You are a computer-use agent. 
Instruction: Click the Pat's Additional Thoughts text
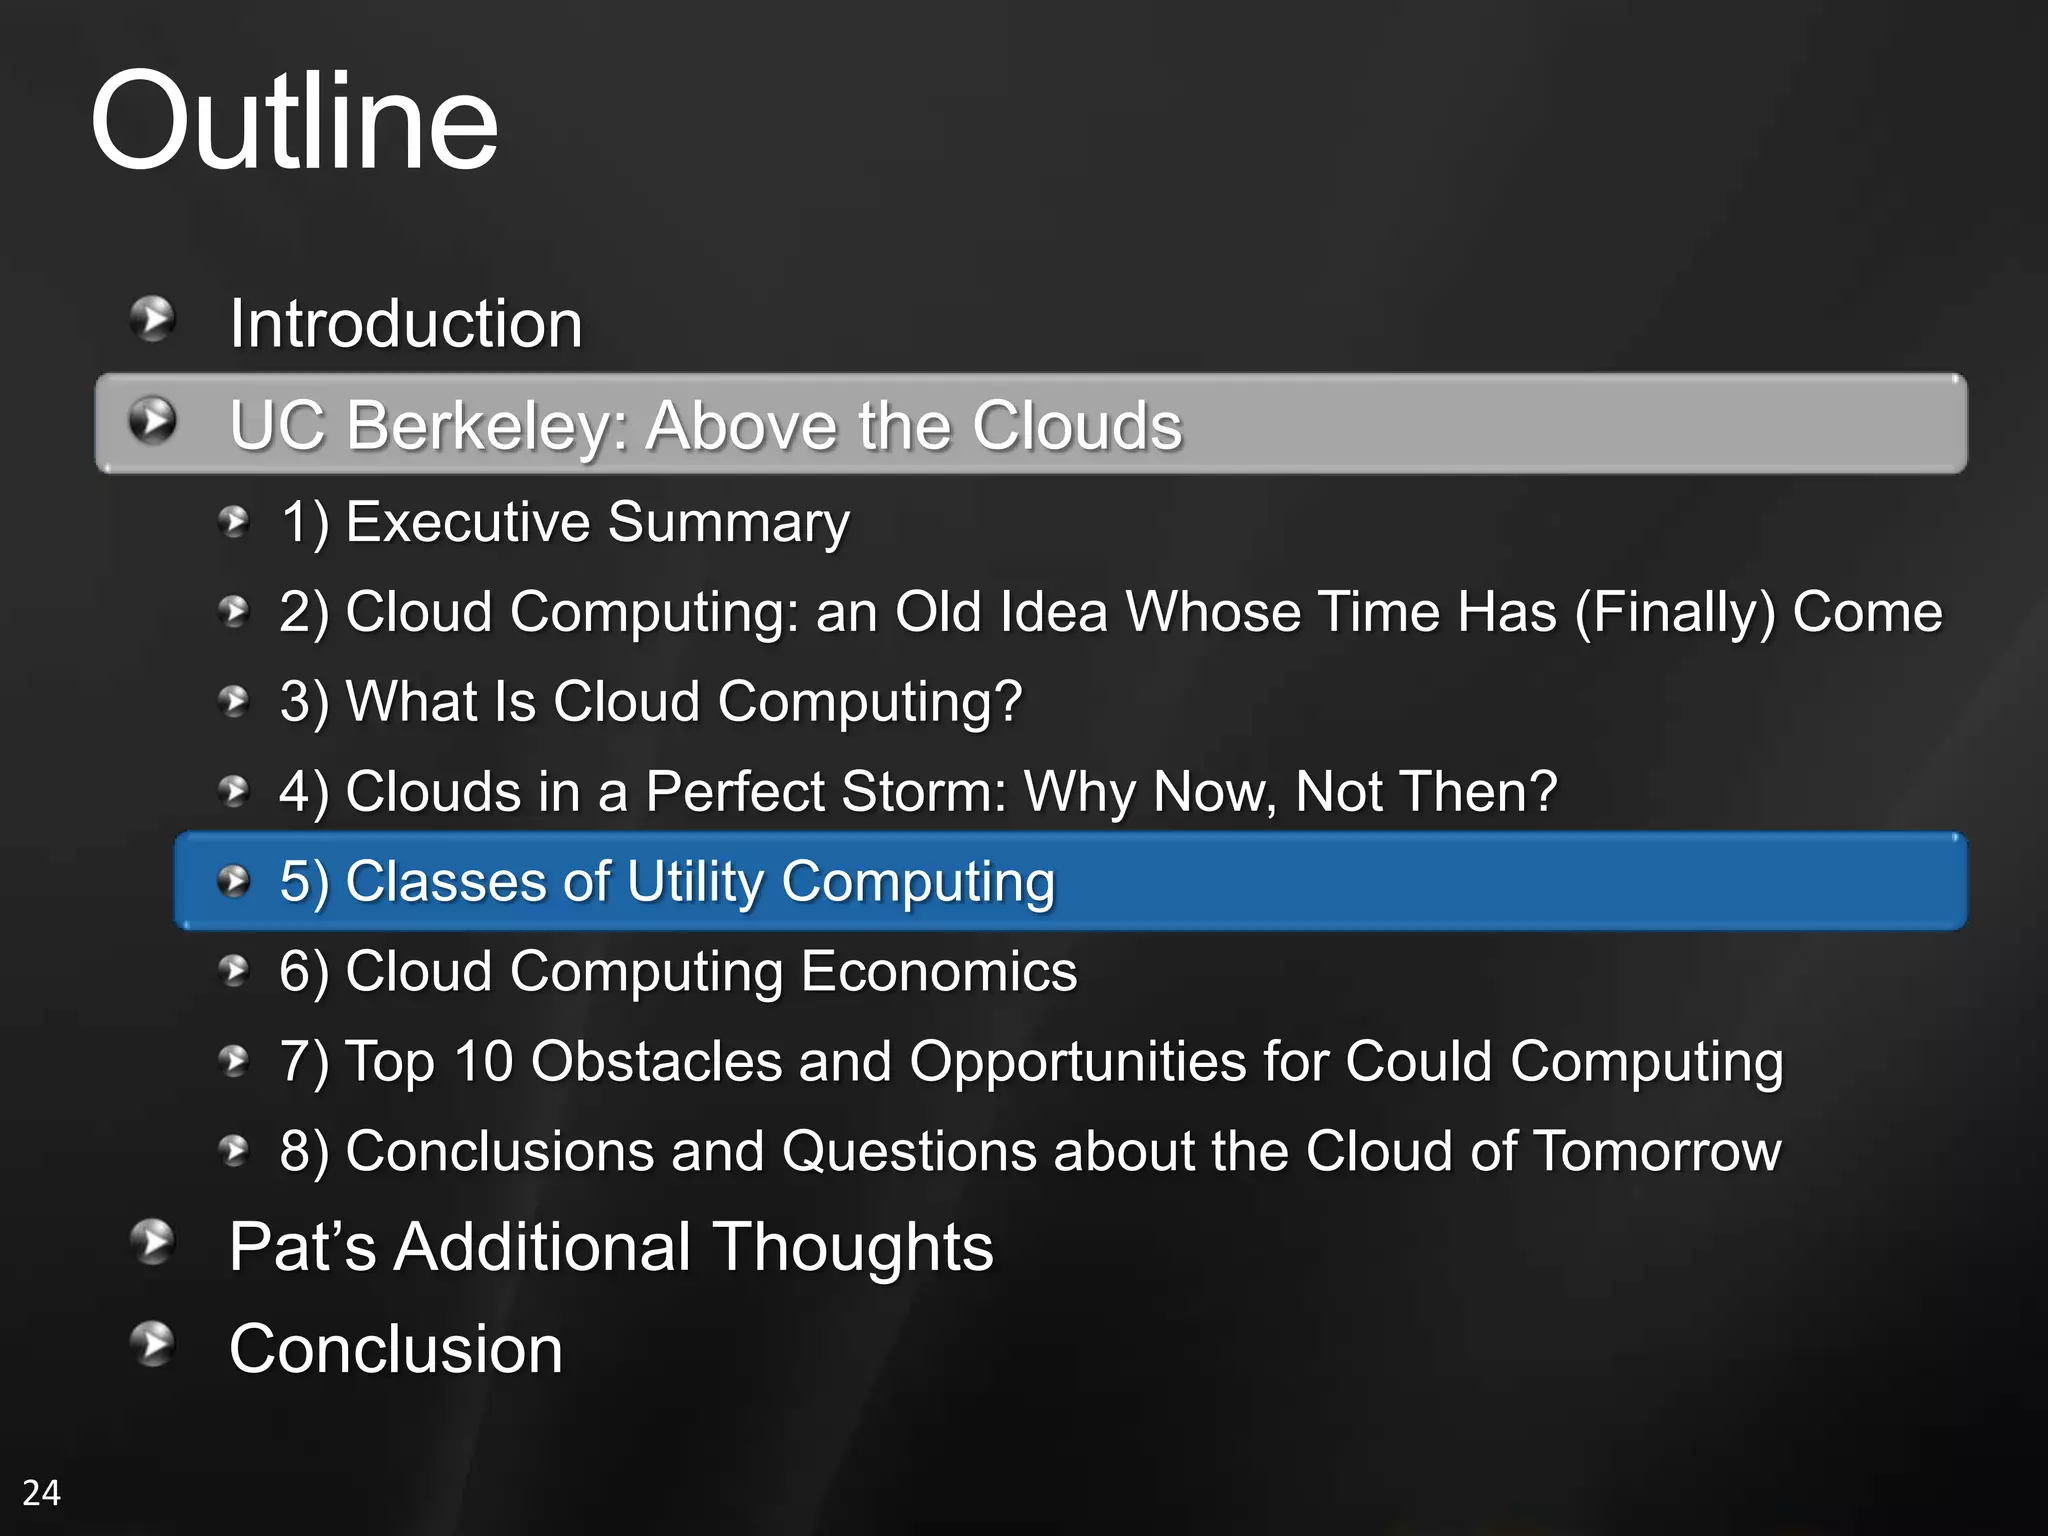pos(611,1247)
